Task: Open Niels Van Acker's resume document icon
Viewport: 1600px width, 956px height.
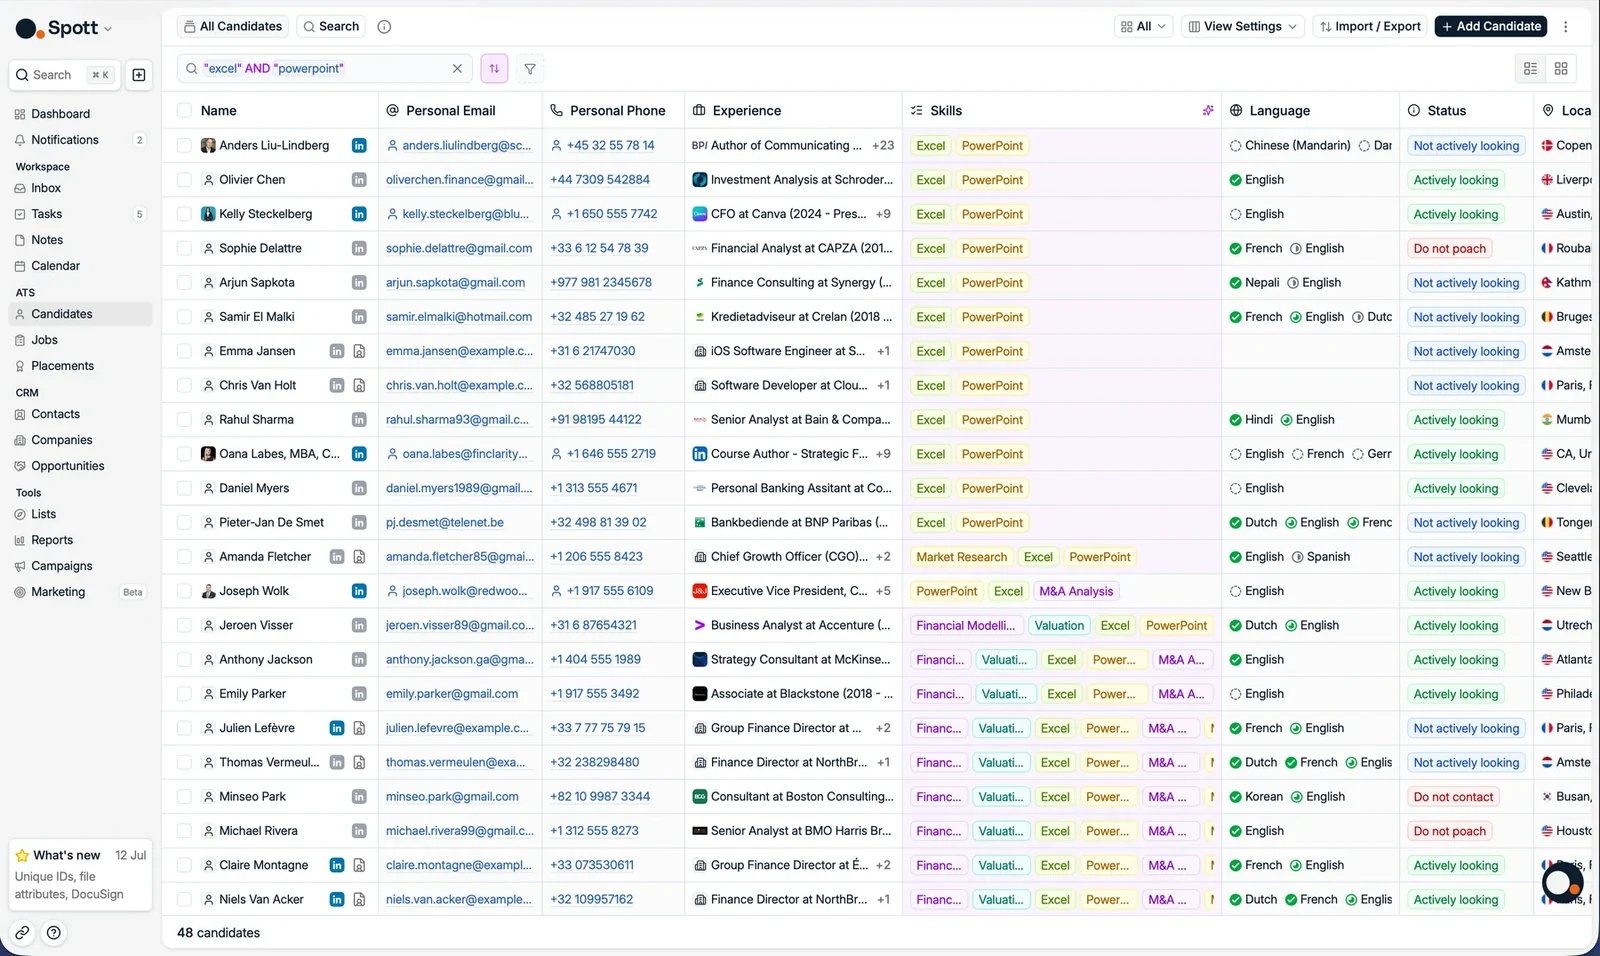Action: (x=359, y=900)
